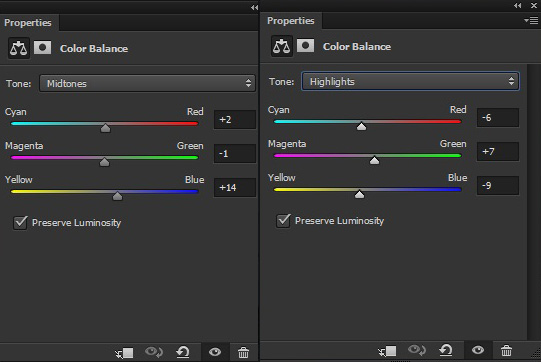
Task: Close the right Properties panel
Action: (534, 6)
